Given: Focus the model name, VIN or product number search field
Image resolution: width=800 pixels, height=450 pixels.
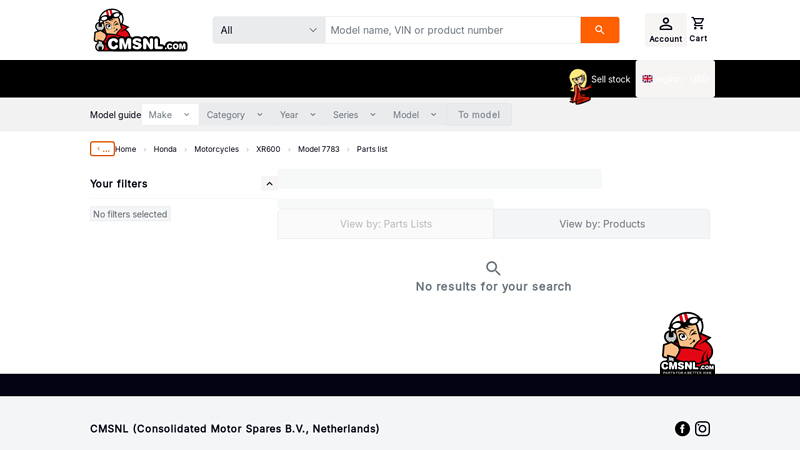Looking at the screenshot, I should (x=453, y=30).
